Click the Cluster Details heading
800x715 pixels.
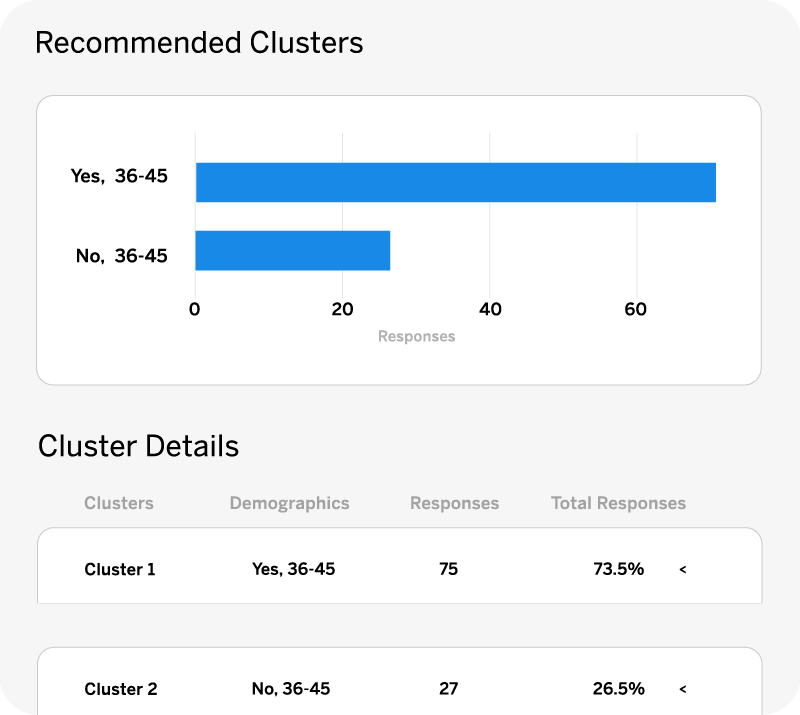[x=138, y=446]
